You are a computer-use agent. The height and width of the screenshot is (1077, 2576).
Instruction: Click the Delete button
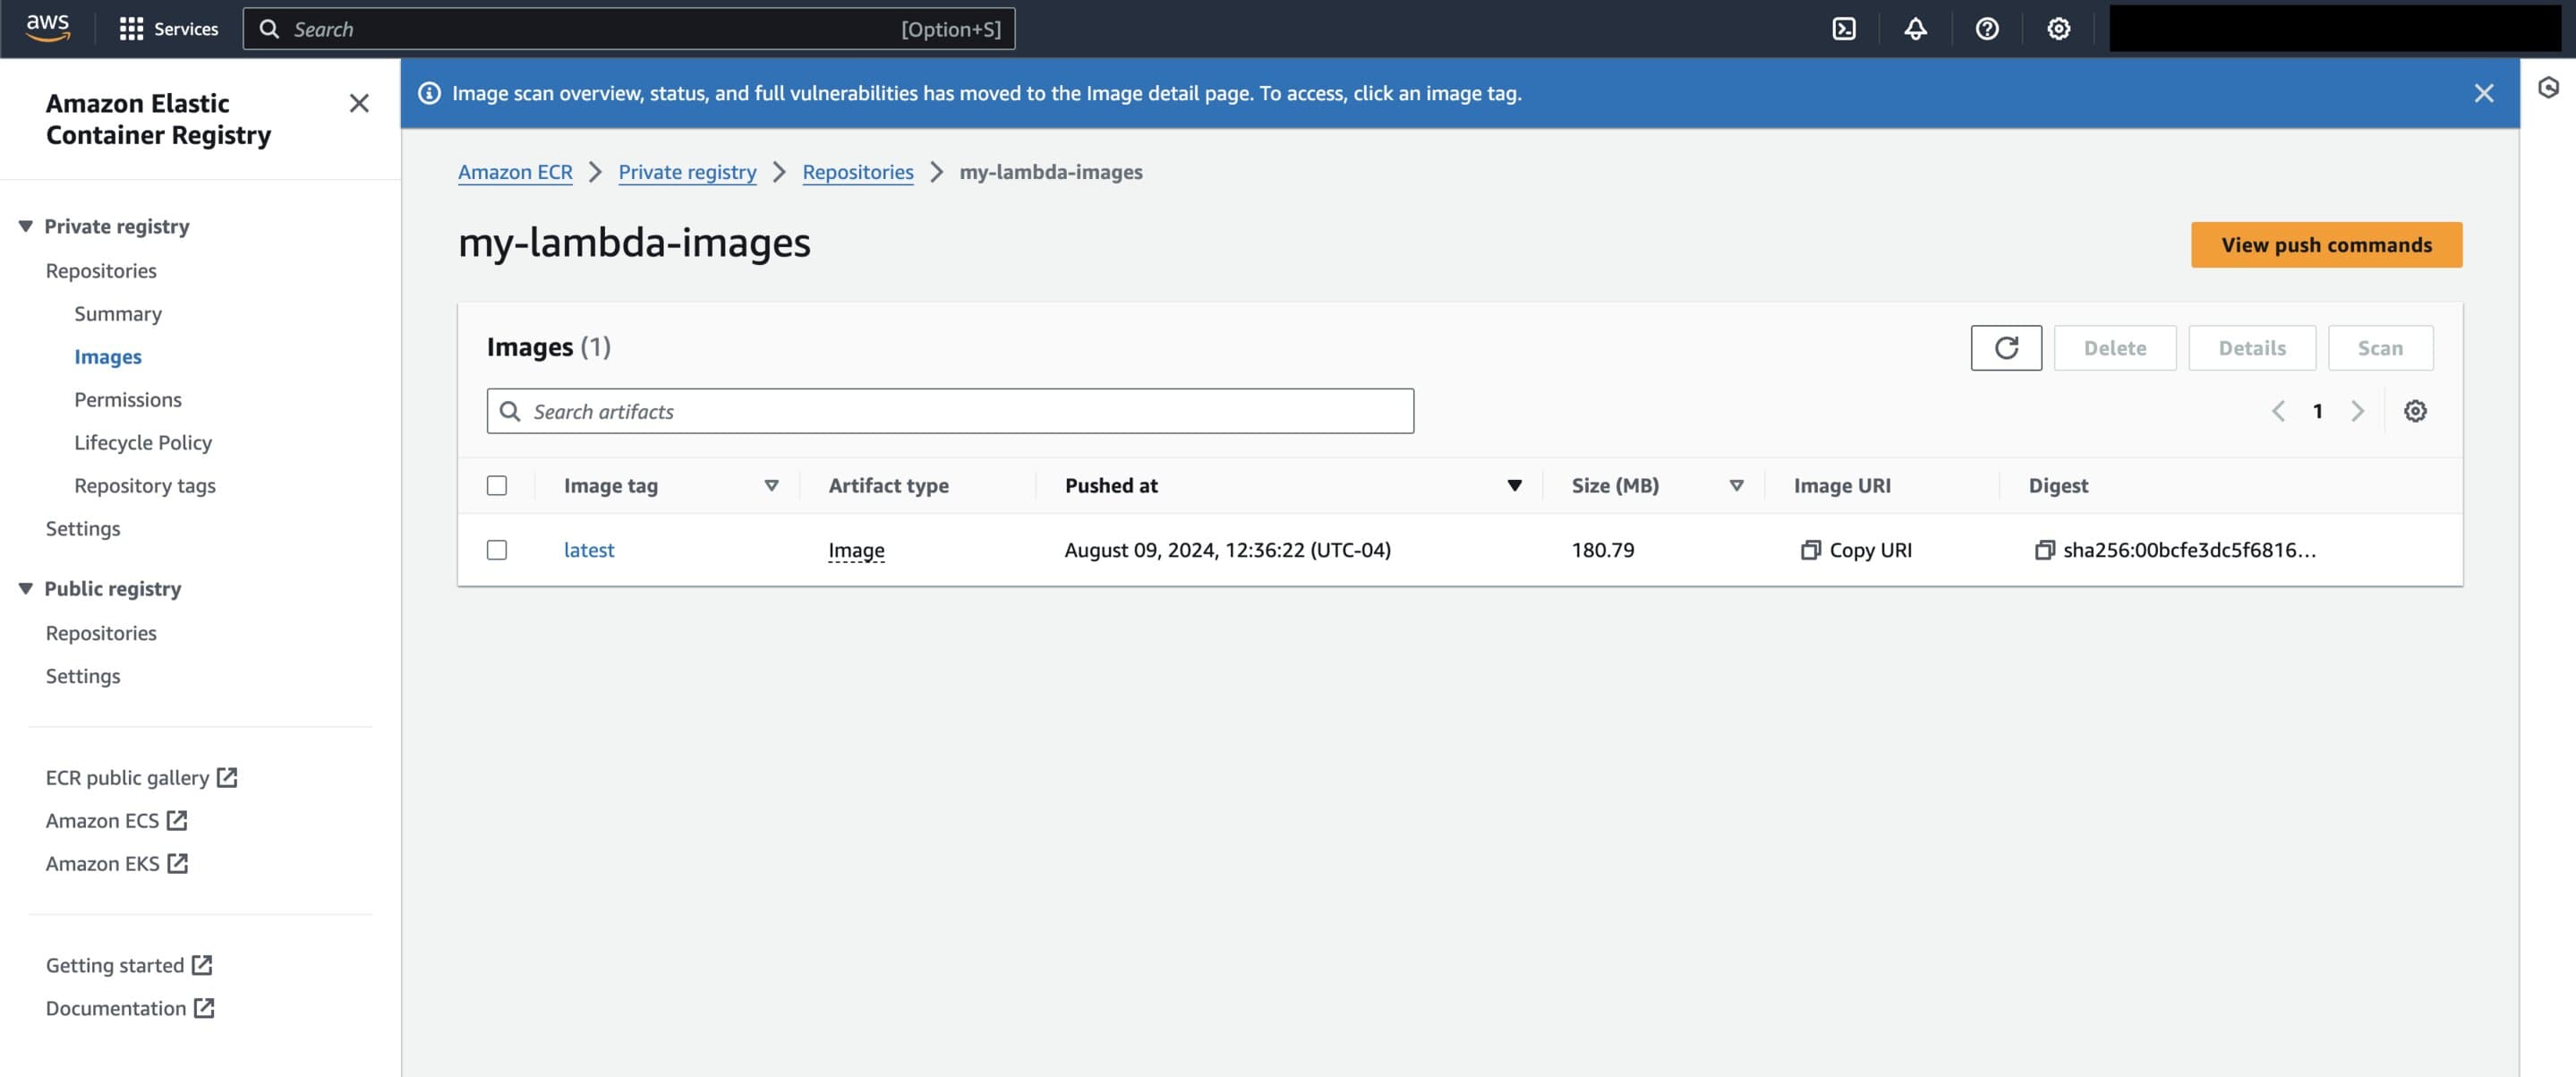2114,348
